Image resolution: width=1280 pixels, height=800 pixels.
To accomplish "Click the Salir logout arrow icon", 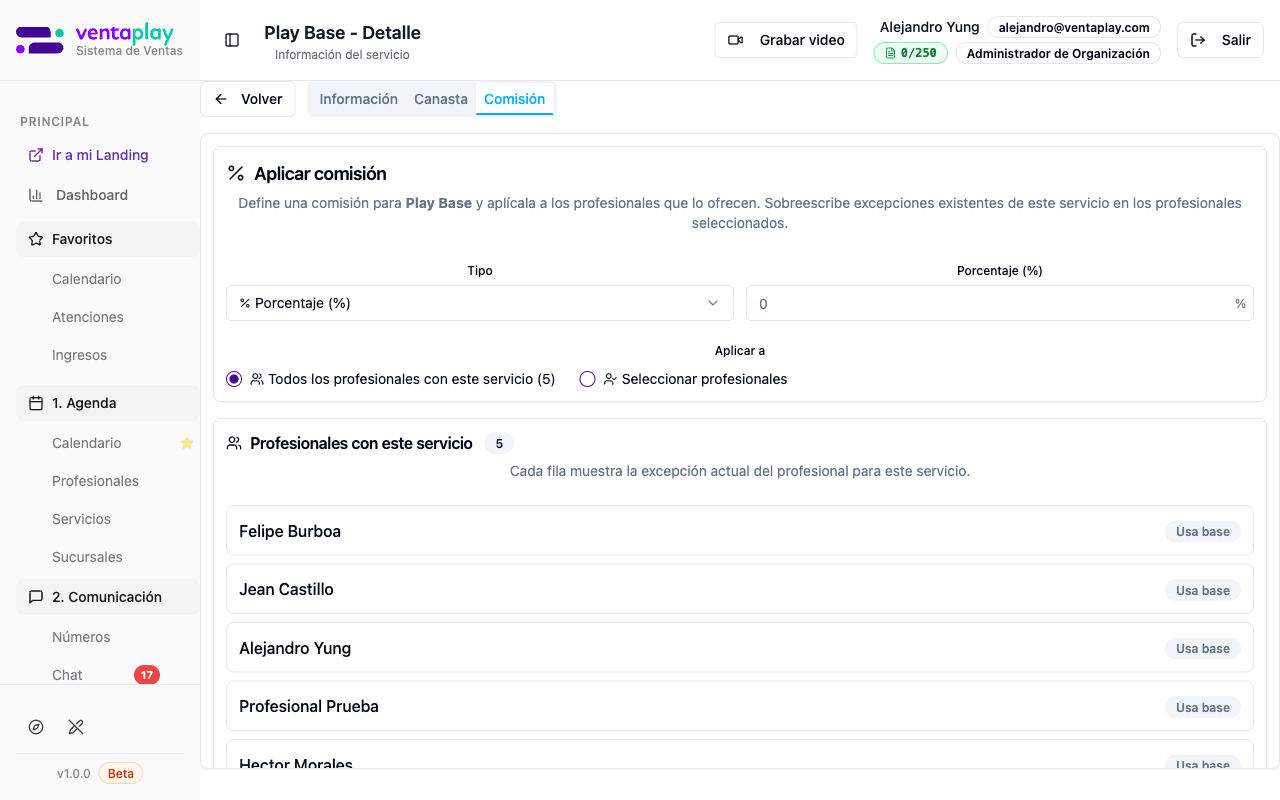I will point(1198,40).
